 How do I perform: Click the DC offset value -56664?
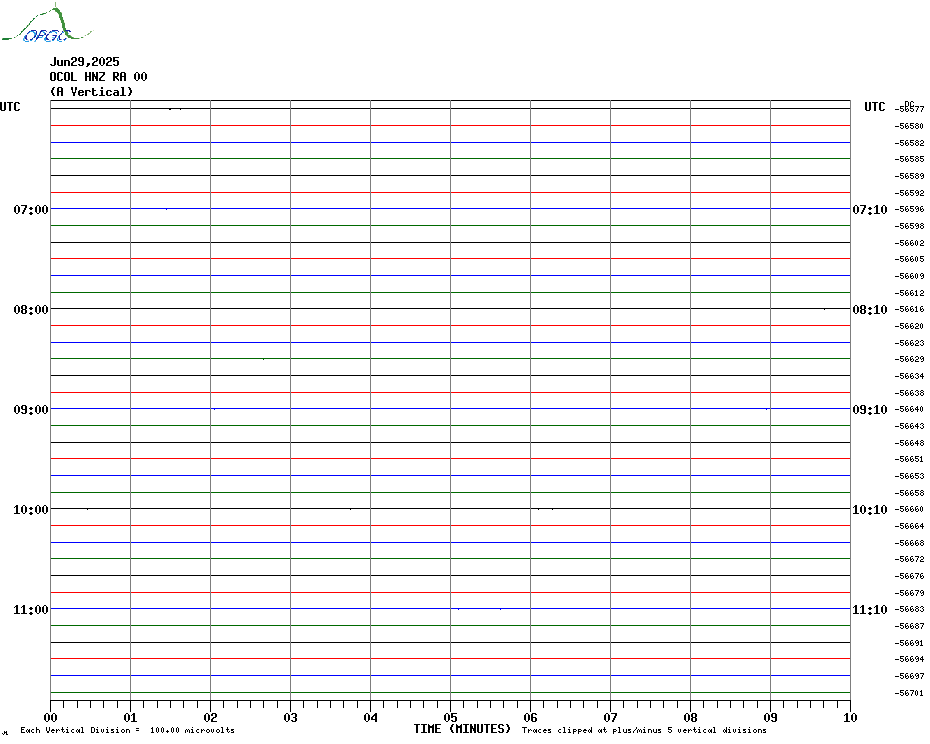[x=909, y=526]
